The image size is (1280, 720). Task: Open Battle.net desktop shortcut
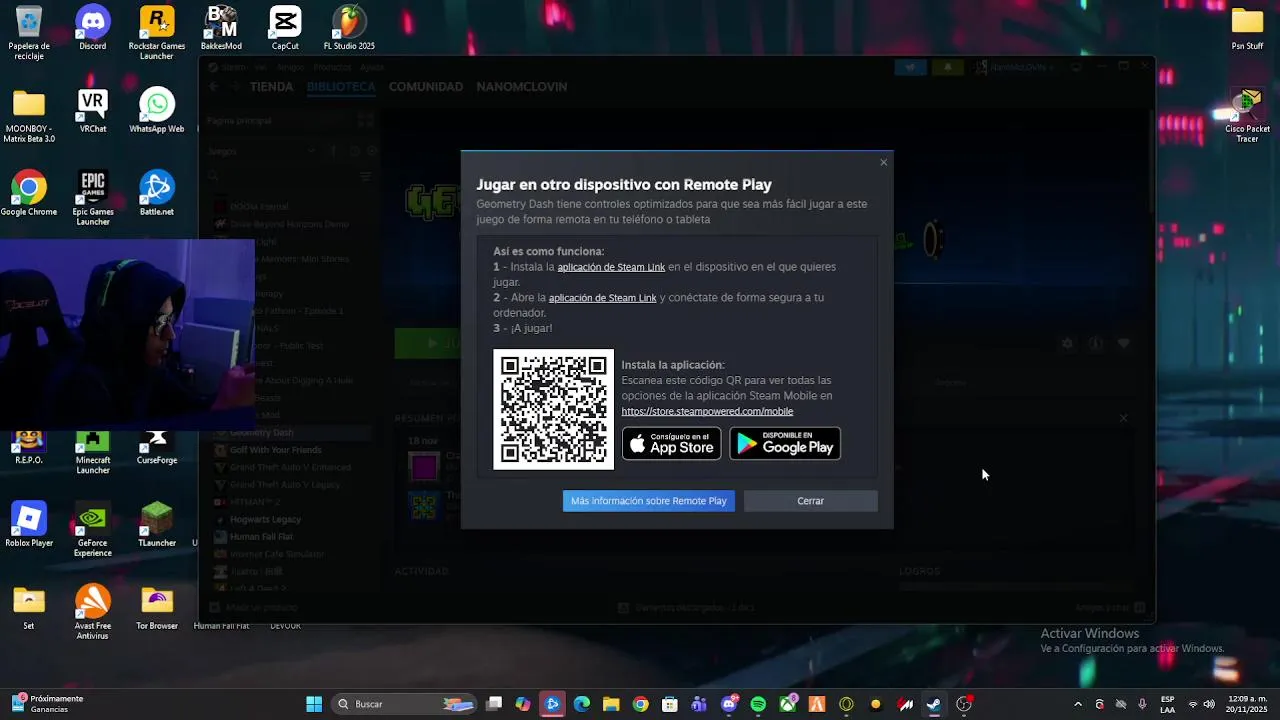157,194
